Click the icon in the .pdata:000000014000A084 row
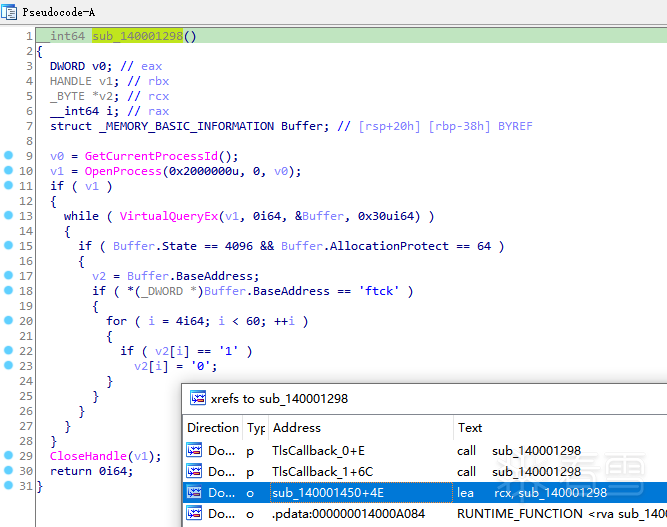 coord(194,513)
